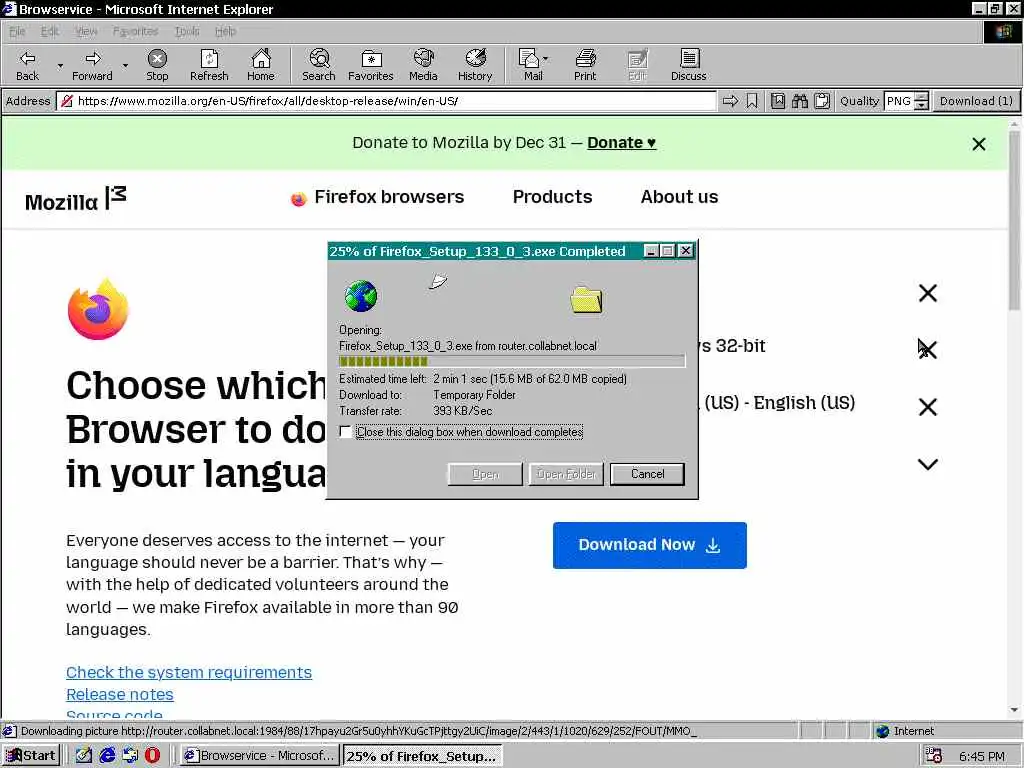1024x768 pixels.
Task: Click the Mozilla logo on the page
Action: coord(76,199)
